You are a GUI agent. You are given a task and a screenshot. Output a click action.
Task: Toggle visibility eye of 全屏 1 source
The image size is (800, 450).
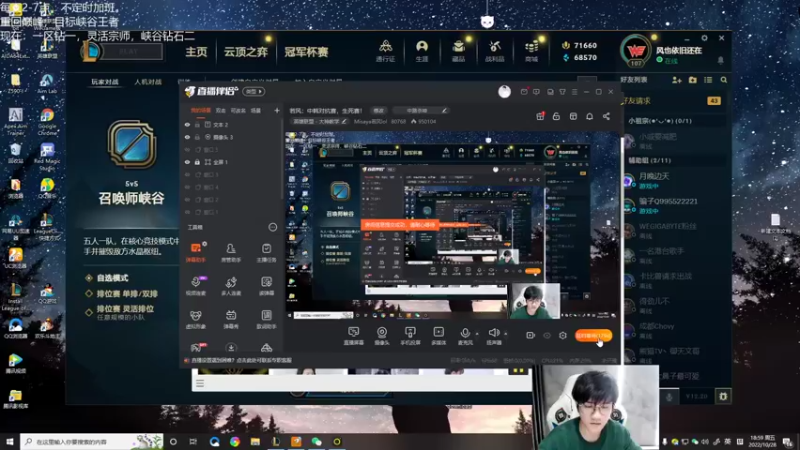tap(187, 162)
